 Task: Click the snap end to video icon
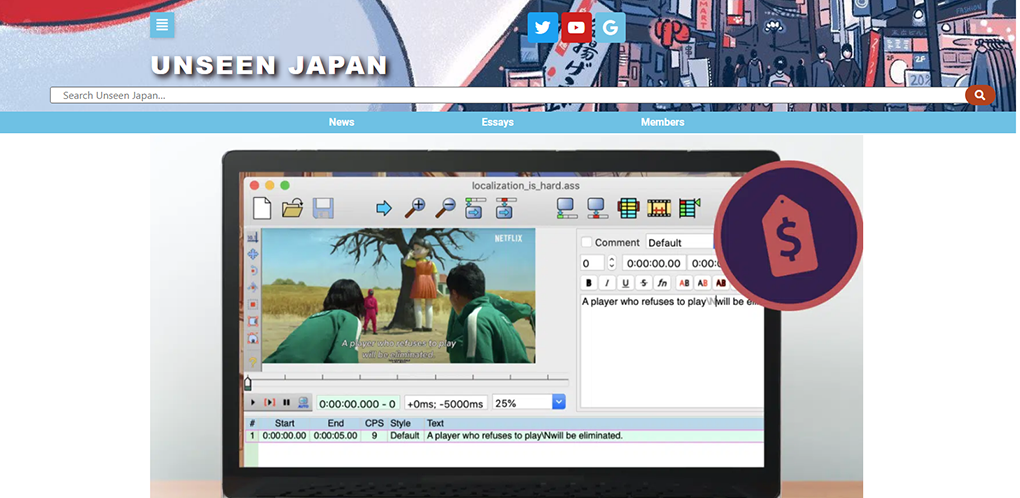click(x=597, y=208)
